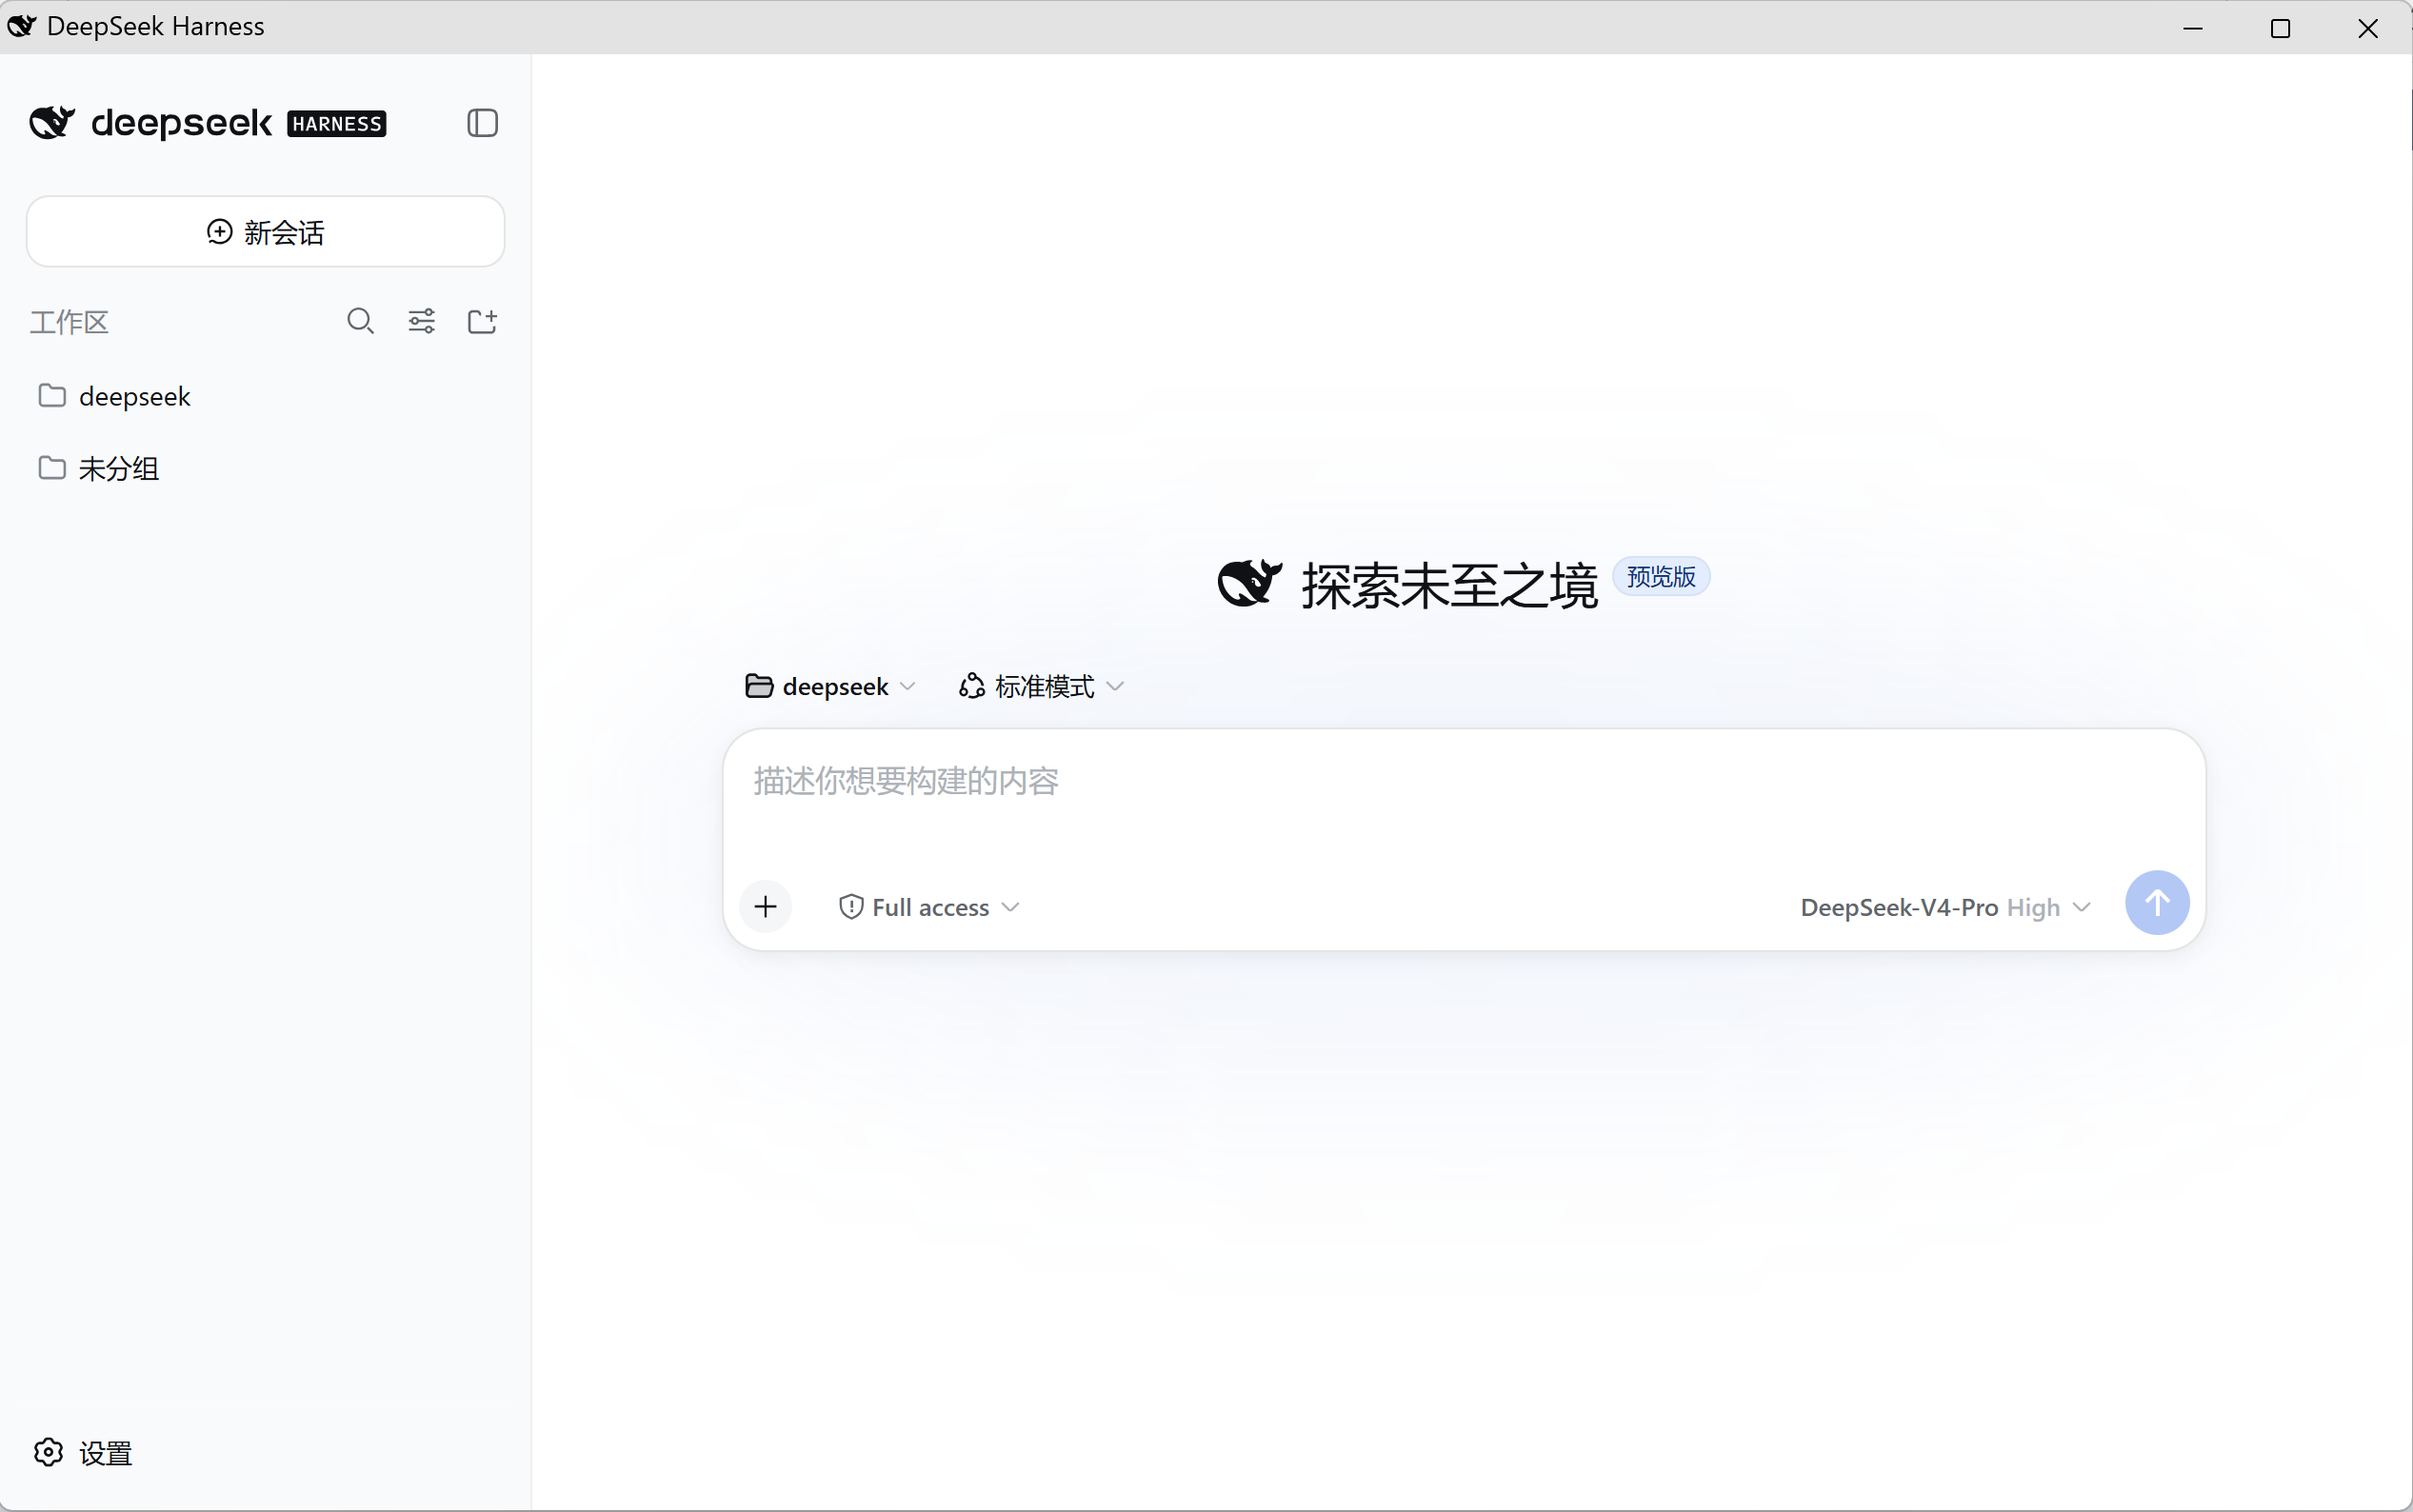Search the workspace with the magnifier icon
2413x1512 pixels.
(x=360, y=321)
